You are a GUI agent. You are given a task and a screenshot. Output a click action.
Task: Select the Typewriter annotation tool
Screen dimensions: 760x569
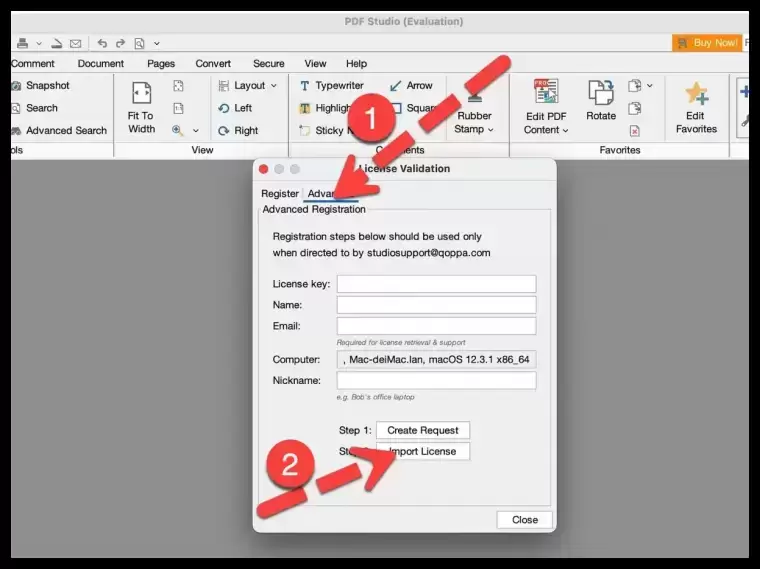pos(332,85)
